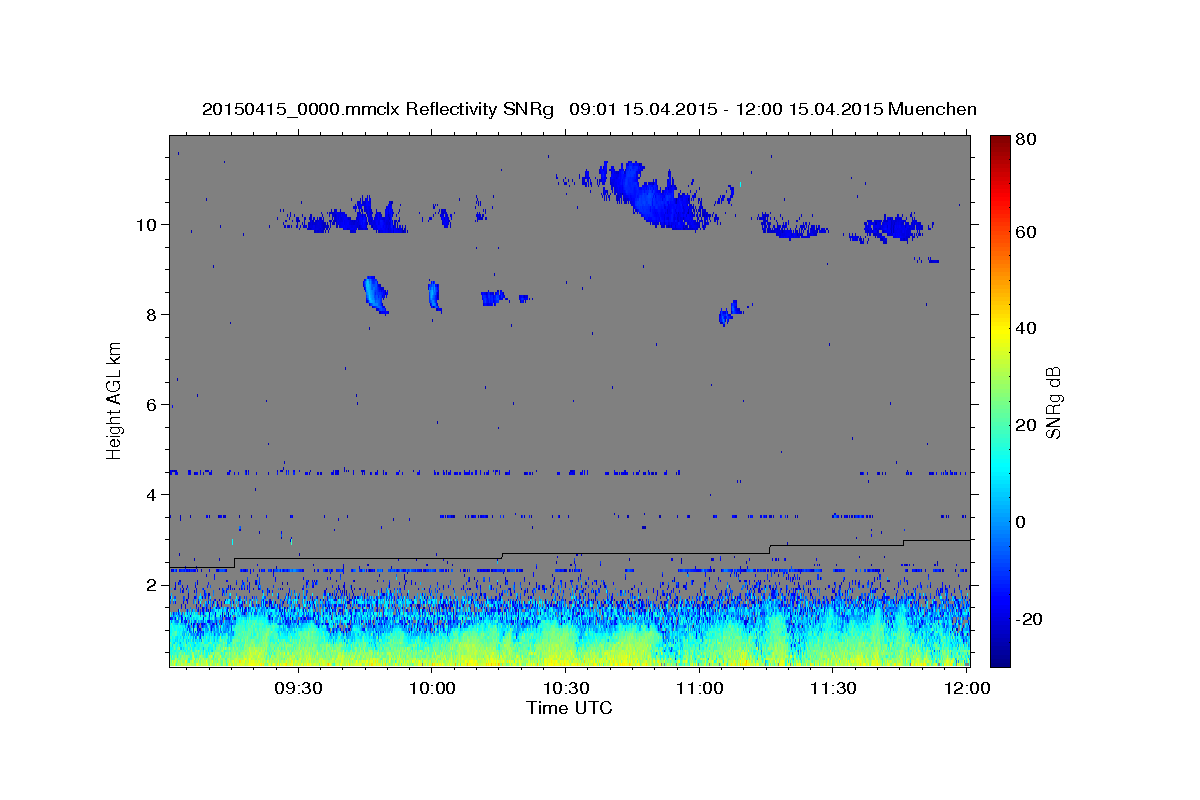The width and height of the screenshot is (1200, 800).
Task: Click the colorbar value -20
Action: pos(1030,619)
